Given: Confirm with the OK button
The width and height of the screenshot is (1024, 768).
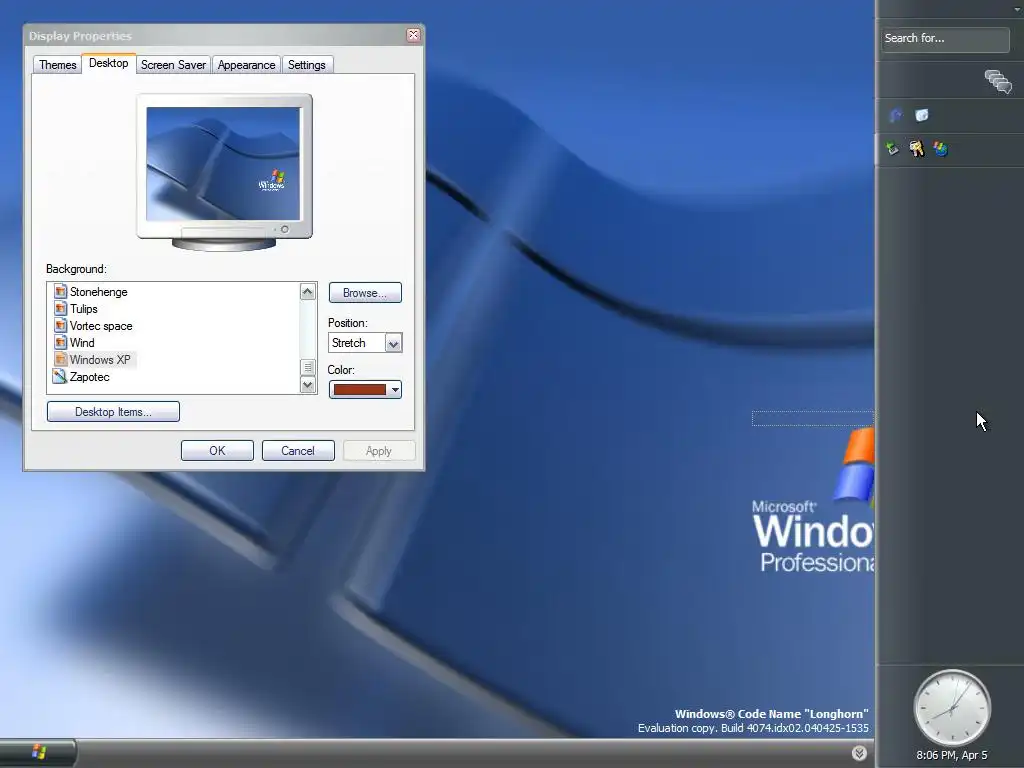Looking at the screenshot, I should tap(217, 451).
